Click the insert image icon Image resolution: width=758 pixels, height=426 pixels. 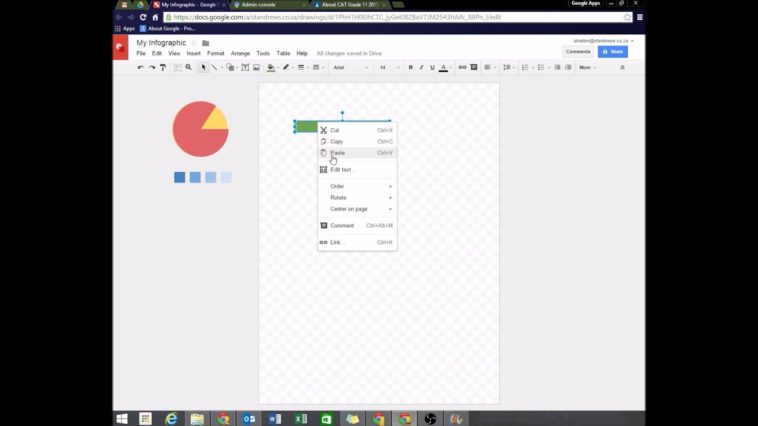click(x=256, y=67)
